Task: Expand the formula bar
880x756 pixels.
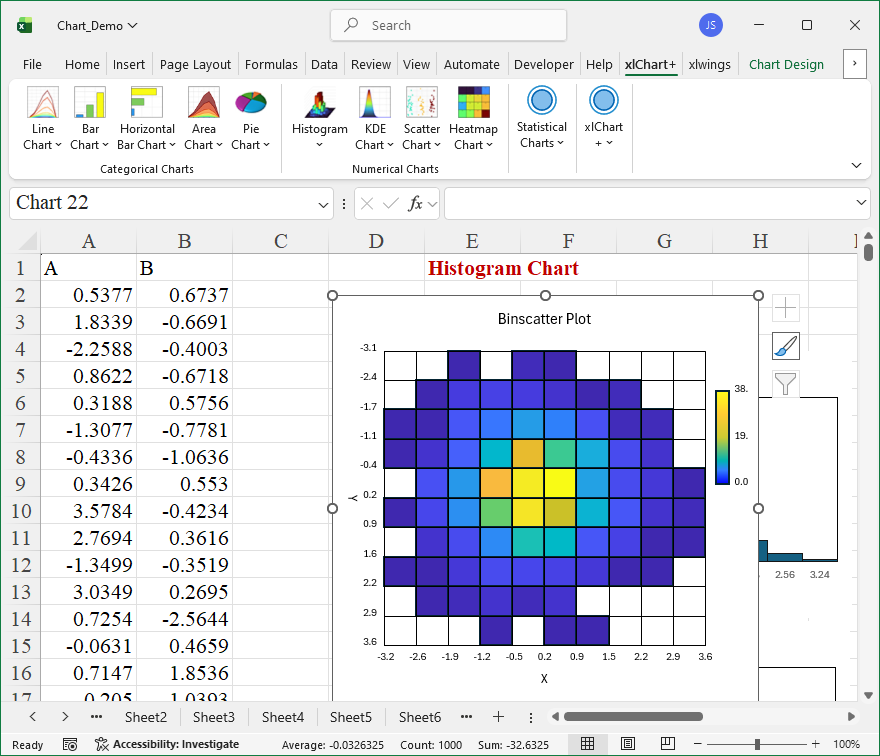Action: (x=862, y=203)
